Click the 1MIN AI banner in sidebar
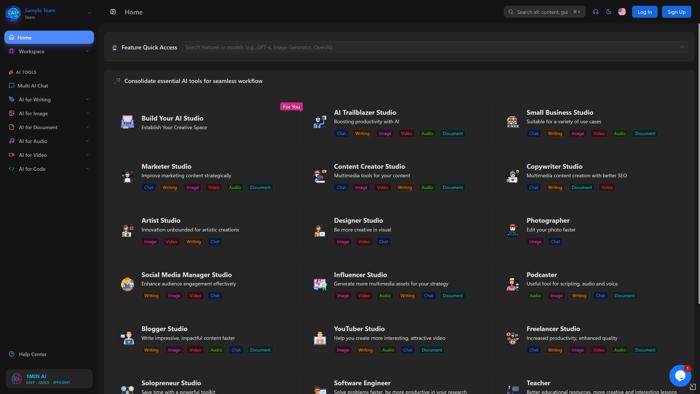700x394 pixels. (x=49, y=379)
